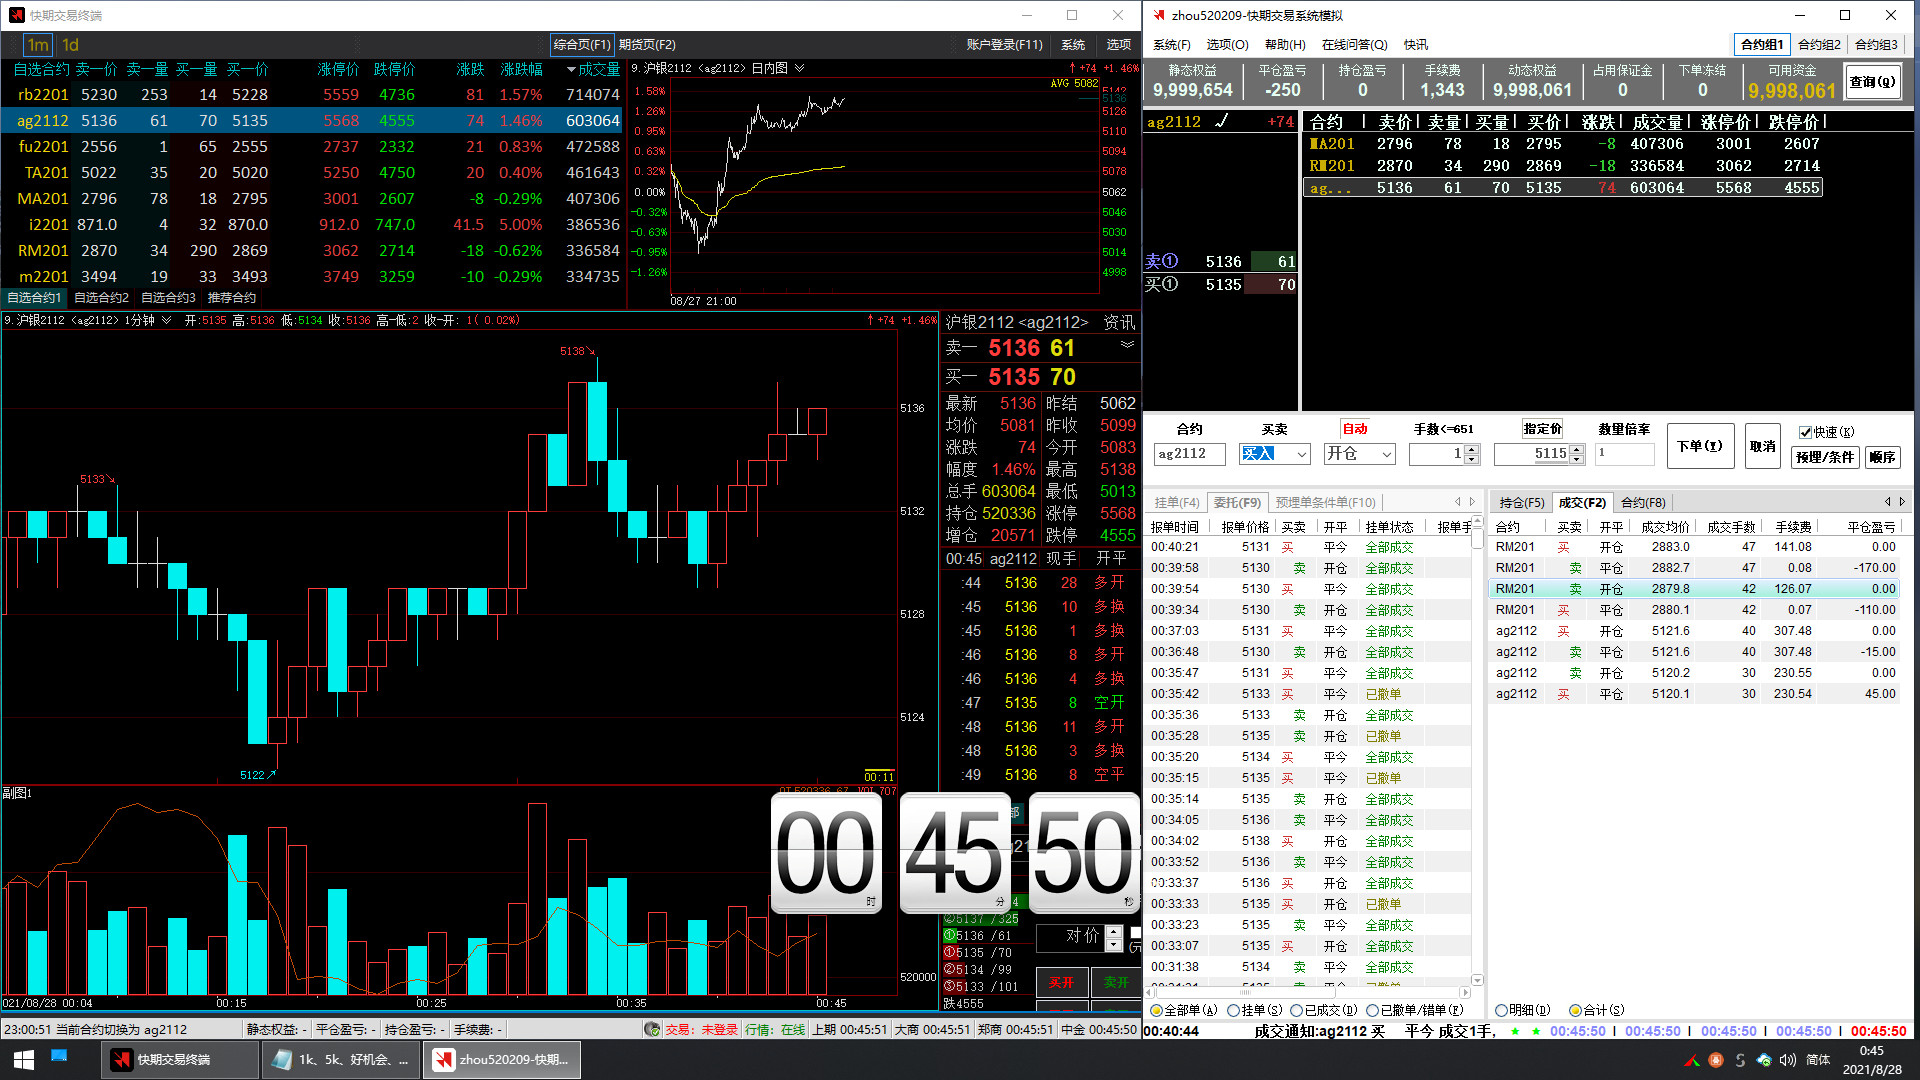Open Windows Start menu
The image size is (1920, 1080).
(24, 1059)
